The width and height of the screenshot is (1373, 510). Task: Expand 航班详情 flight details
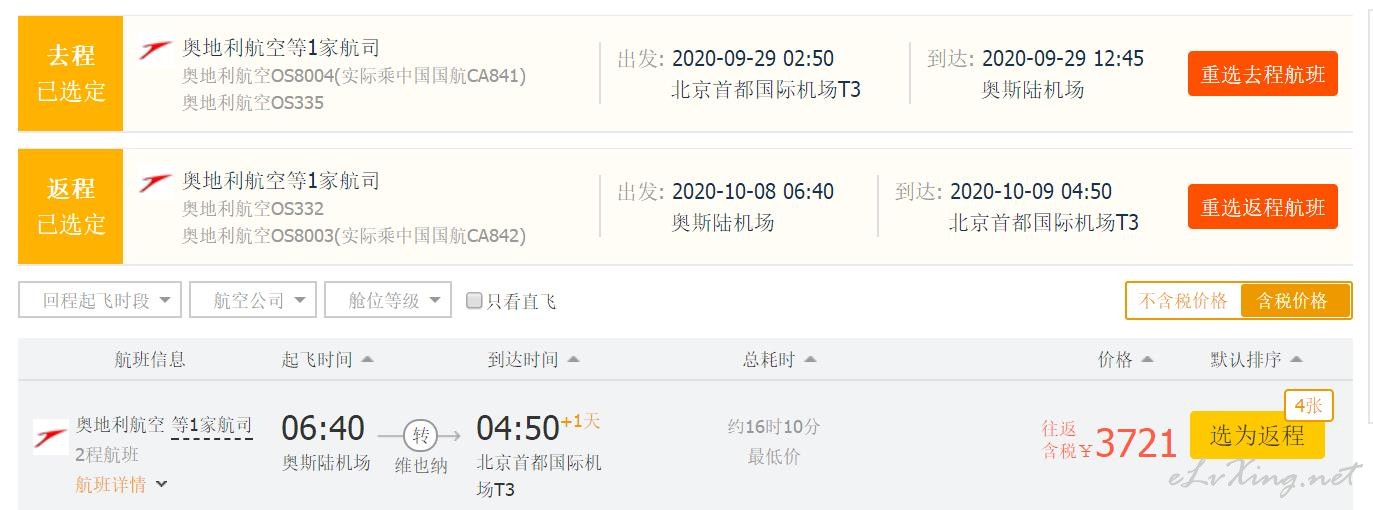(121, 485)
